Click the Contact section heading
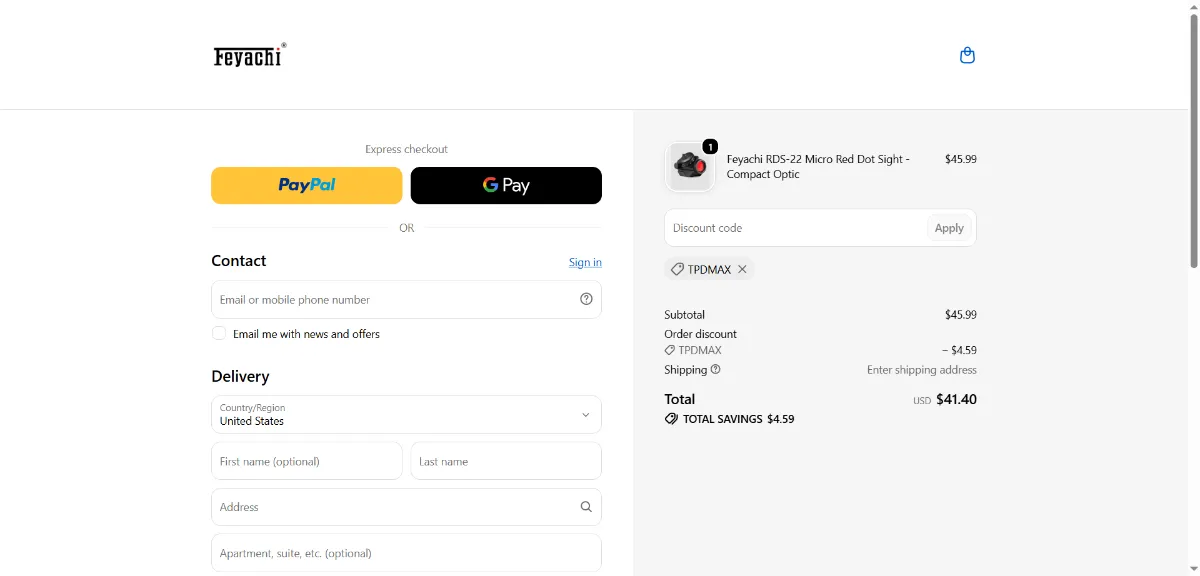This screenshot has height=576, width=1200. coord(239,261)
